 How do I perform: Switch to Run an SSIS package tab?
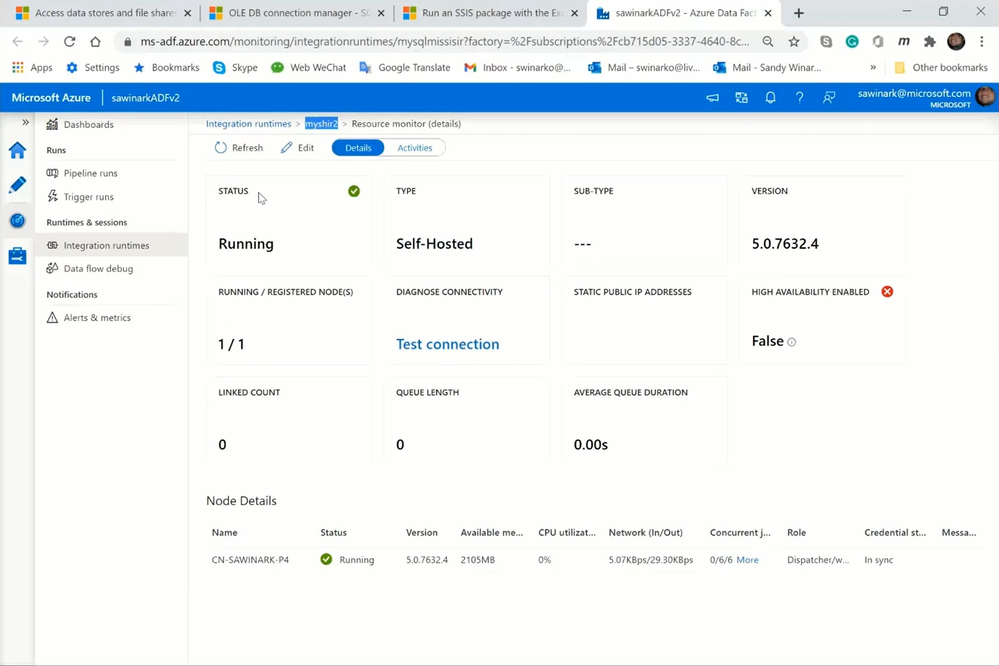click(491, 13)
